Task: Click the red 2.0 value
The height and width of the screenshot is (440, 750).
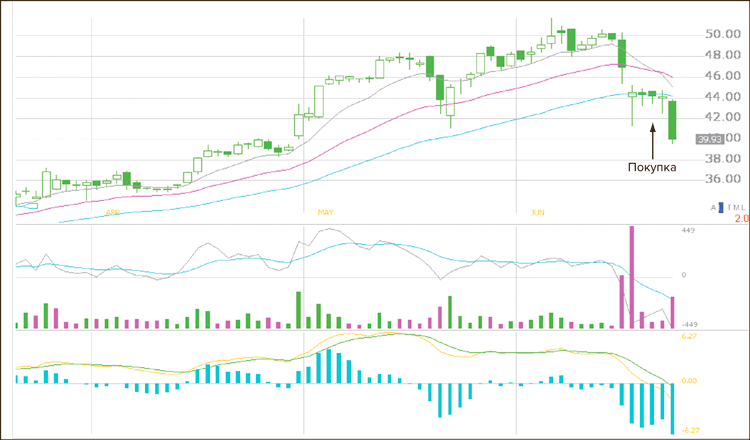Action: tap(741, 218)
